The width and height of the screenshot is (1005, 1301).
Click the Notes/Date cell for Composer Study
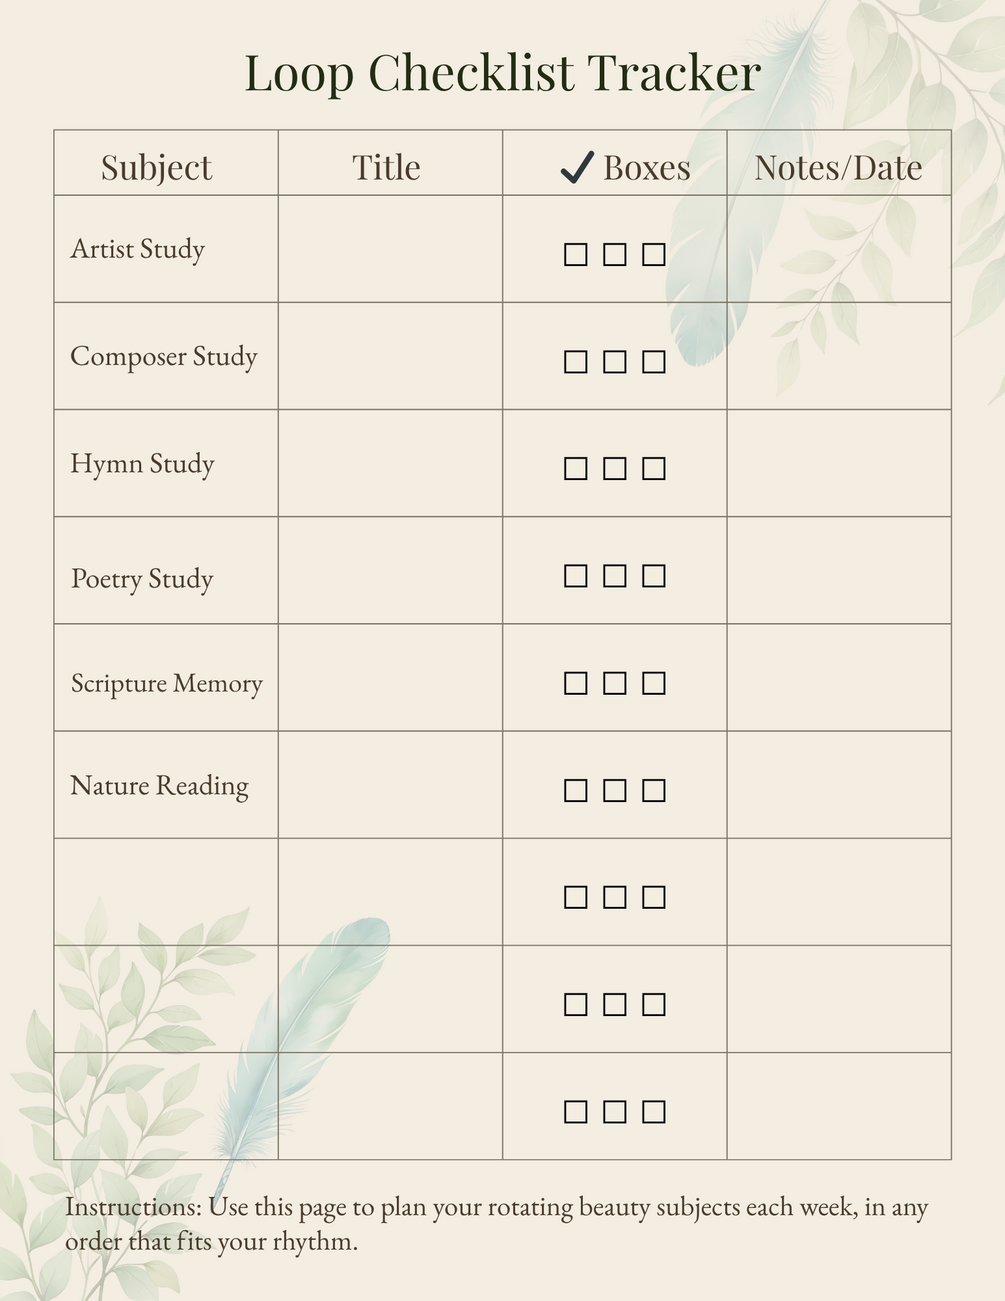(838, 356)
